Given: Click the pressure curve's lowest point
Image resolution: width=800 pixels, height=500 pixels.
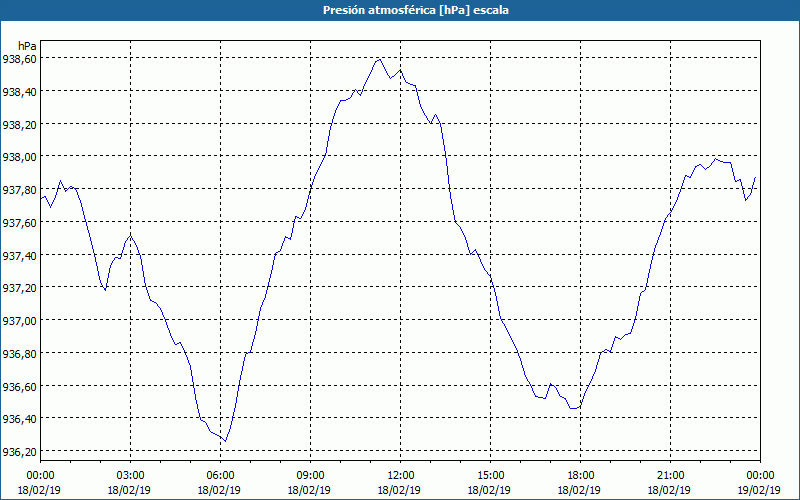Looking at the screenshot, I should point(225,441).
